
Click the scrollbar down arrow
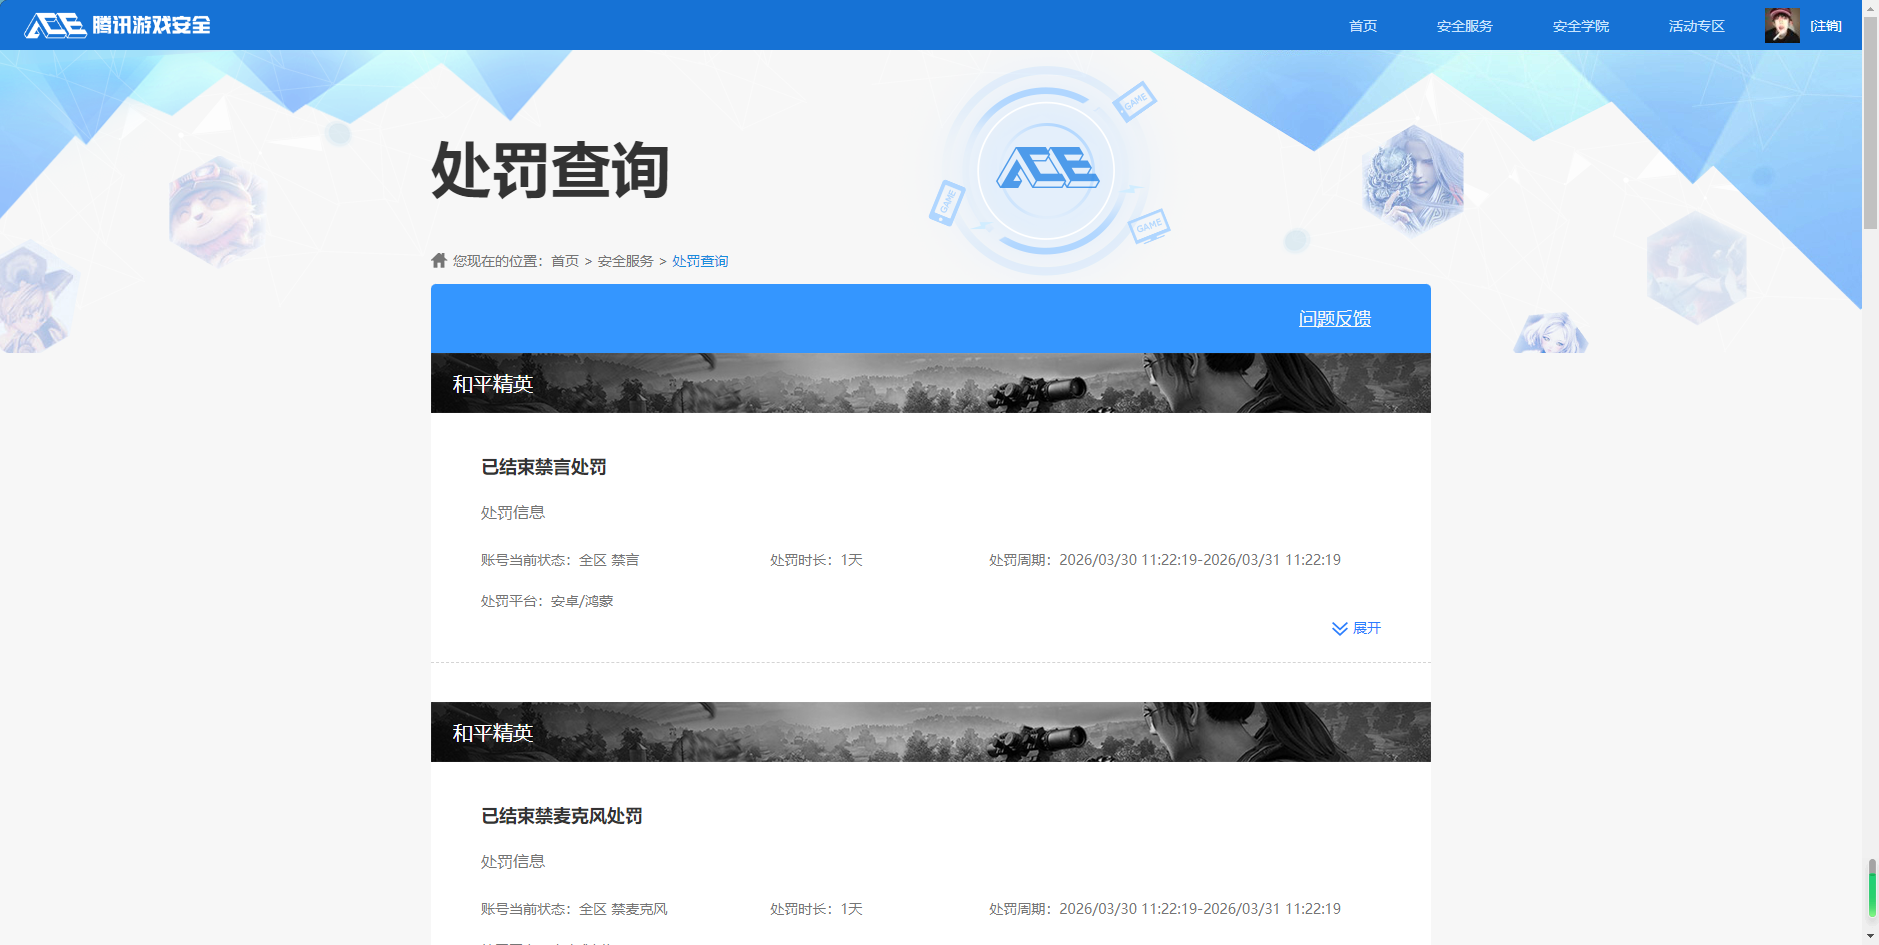[1870, 936]
